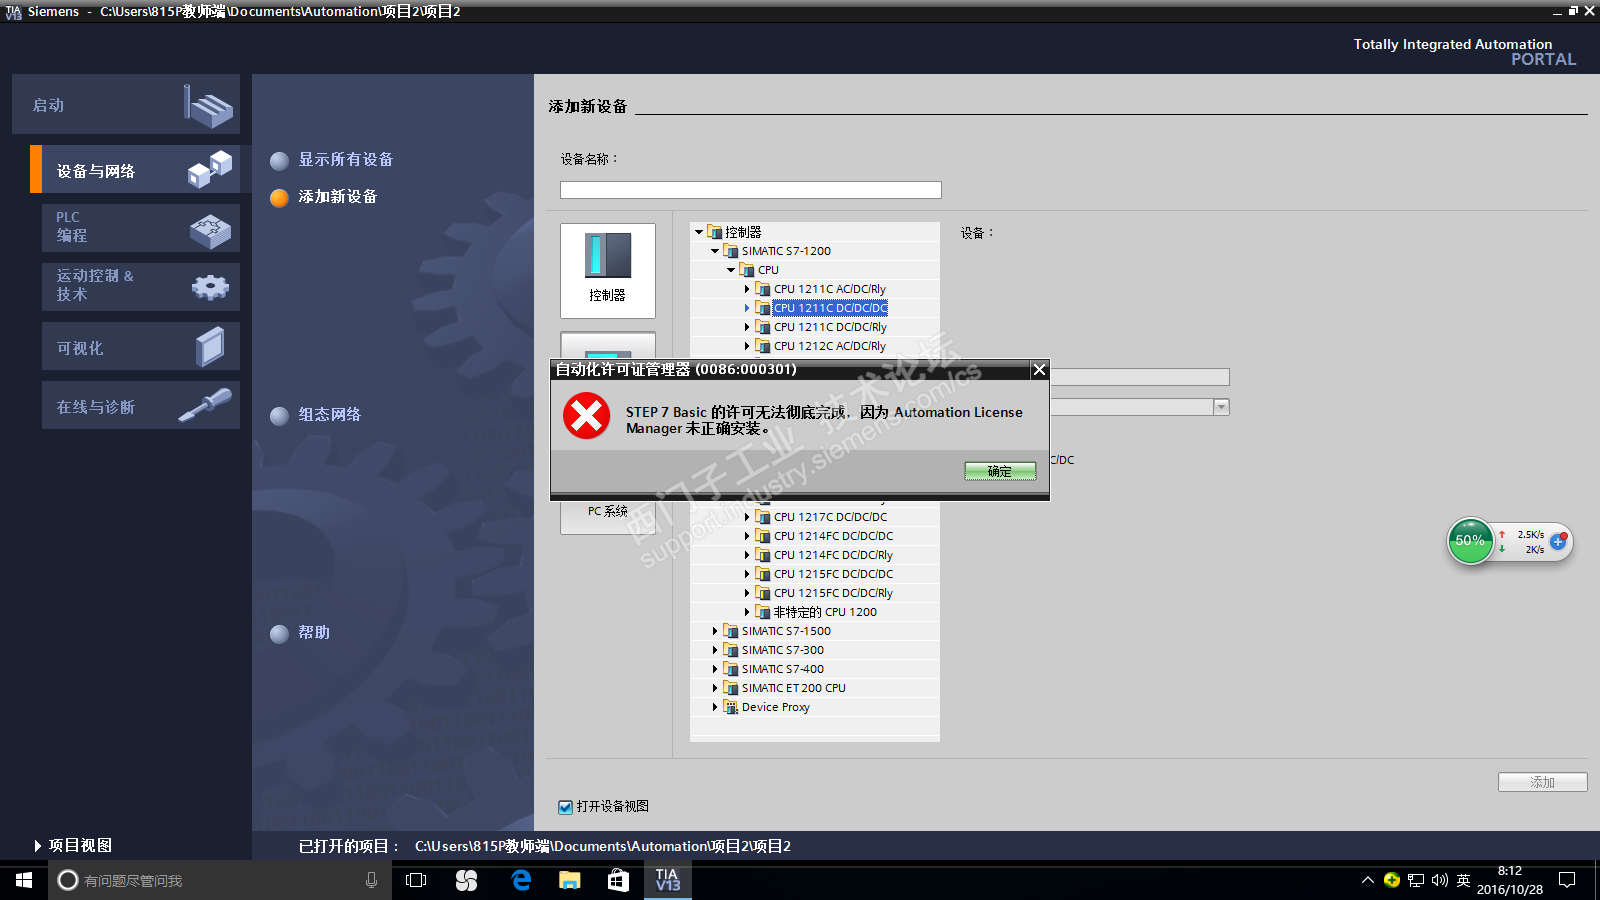
Task: Click the Cortana search box
Action: point(220,880)
